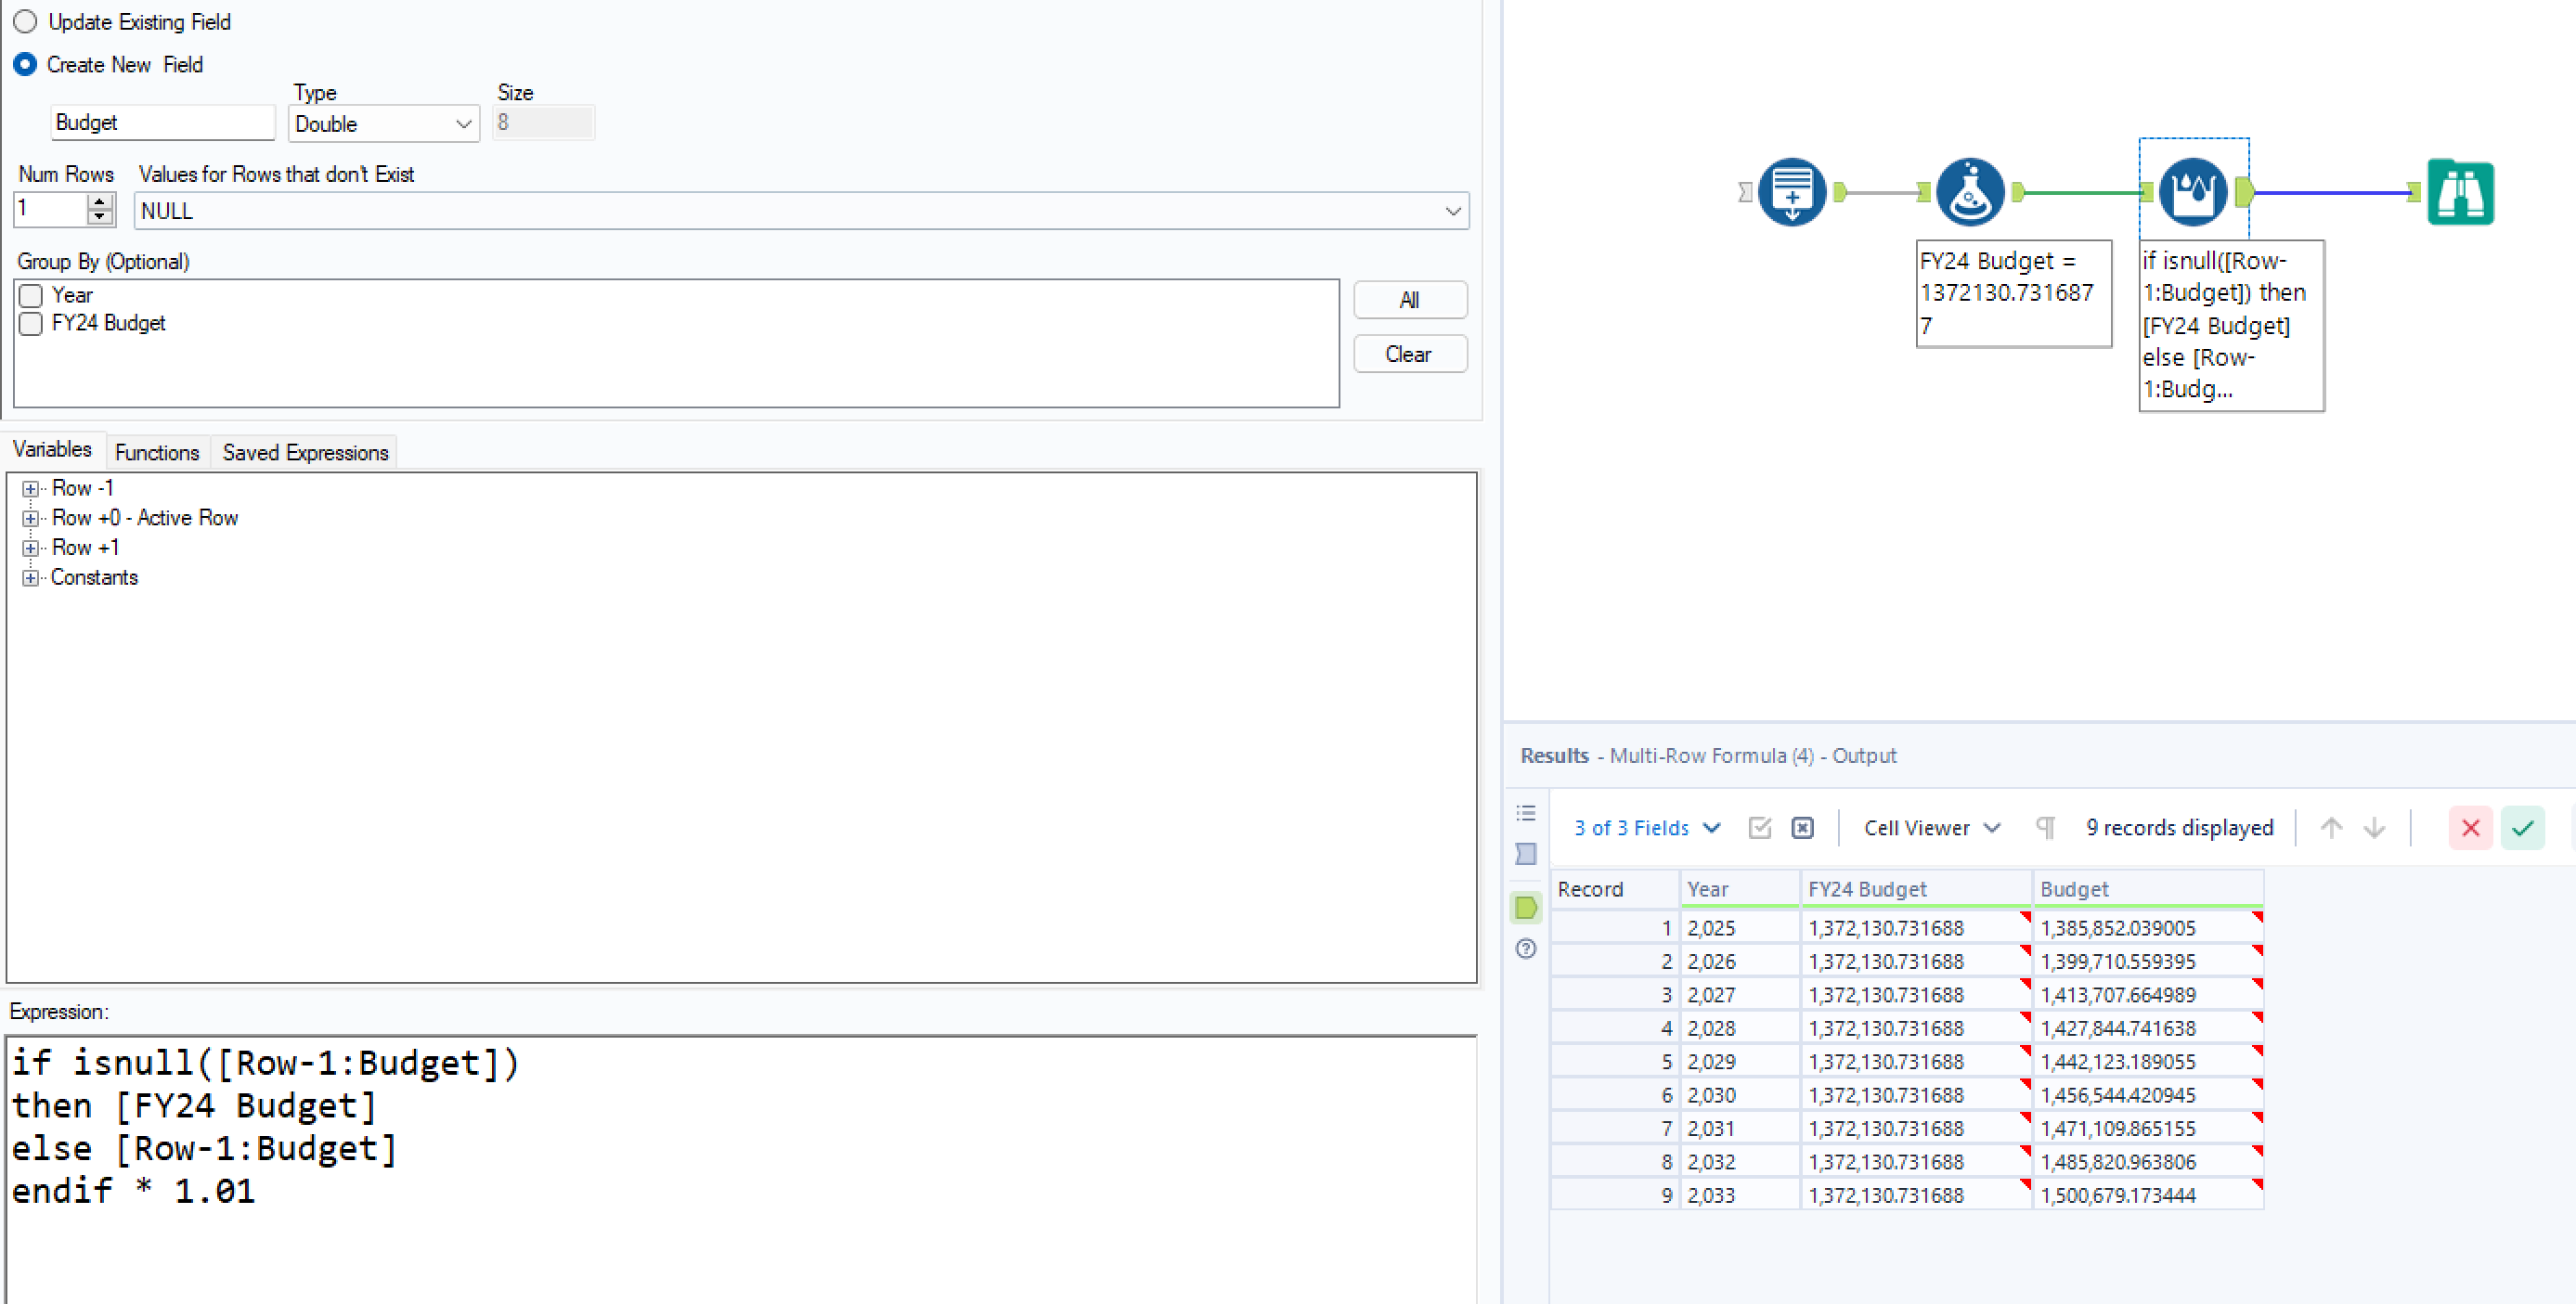
Task: Switch to the Functions tab
Action: (157, 453)
